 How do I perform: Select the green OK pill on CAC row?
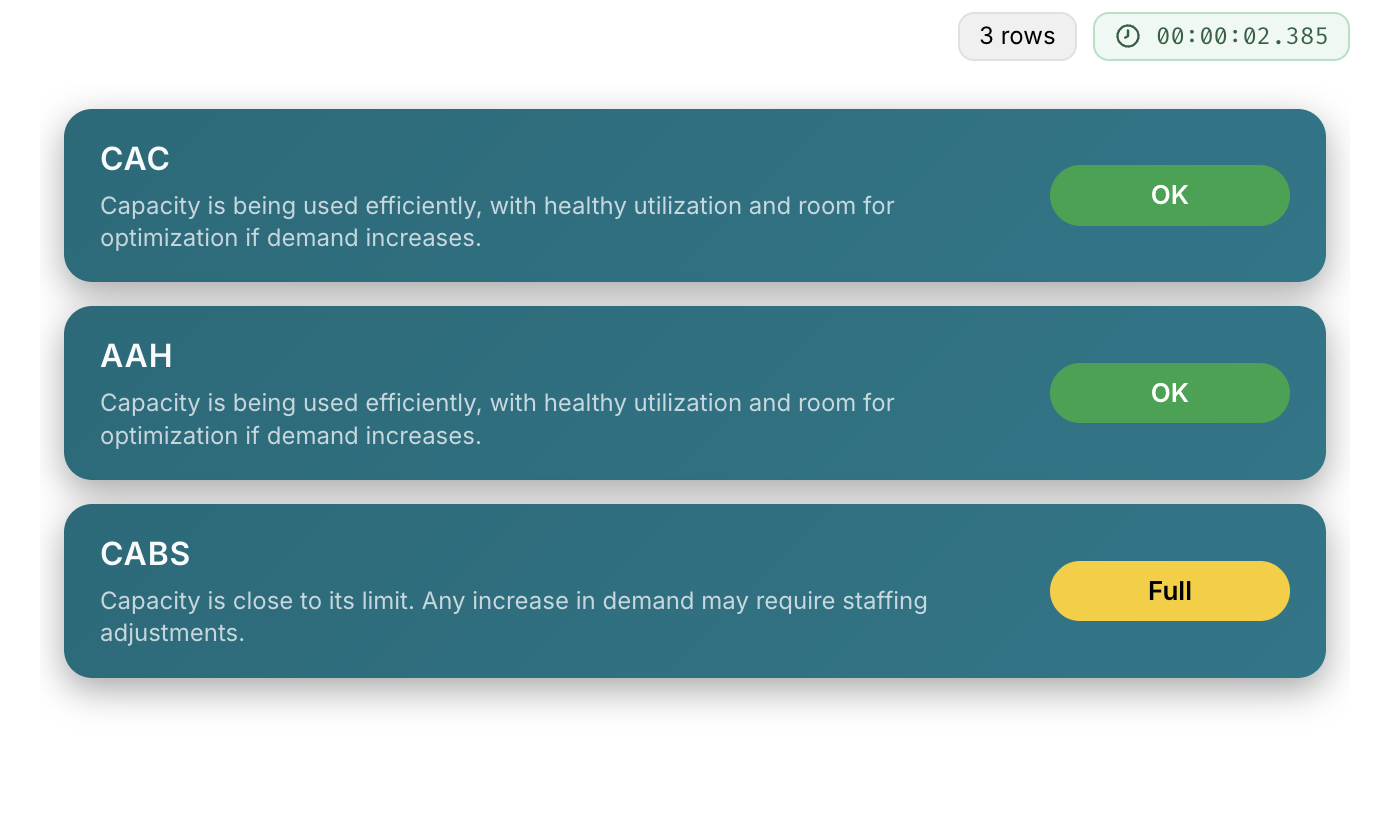tap(1169, 195)
